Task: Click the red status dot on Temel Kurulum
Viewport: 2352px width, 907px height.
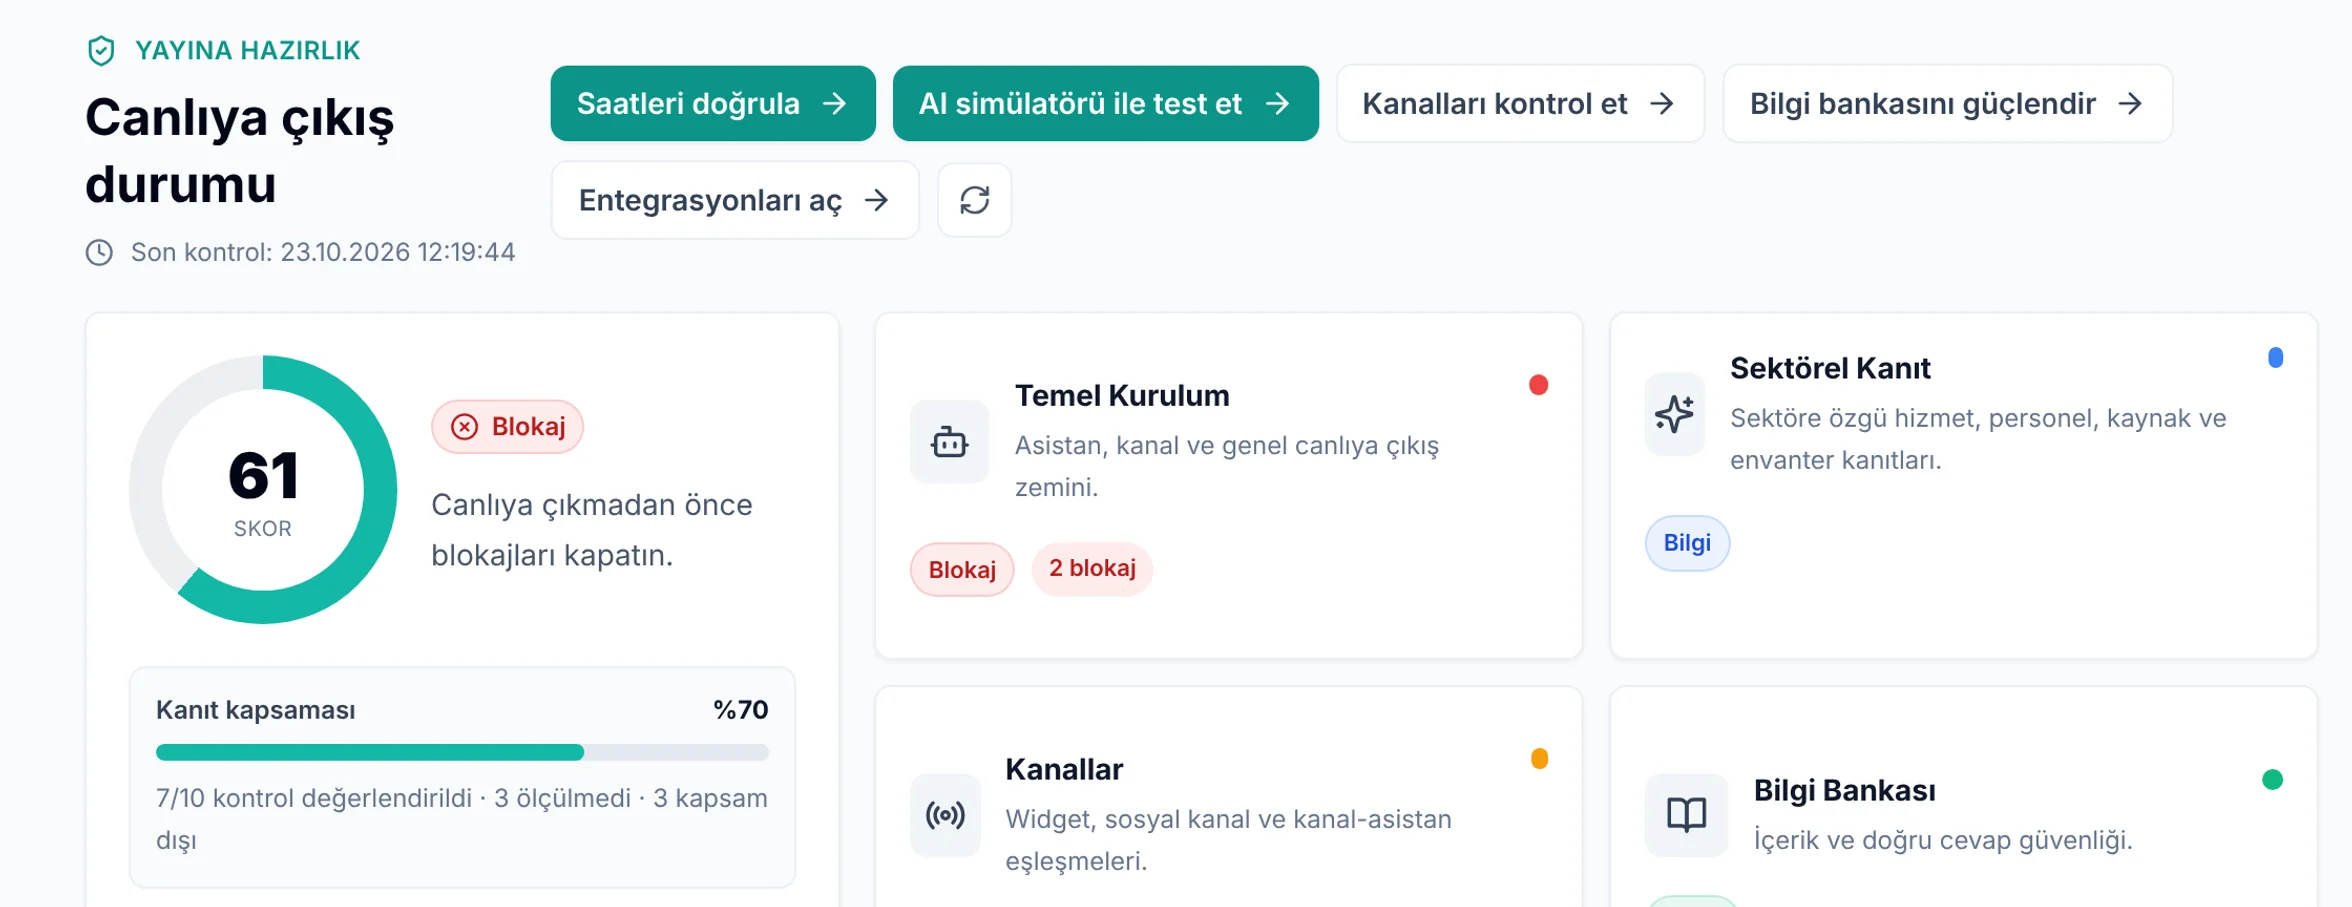Action: pos(1538,385)
